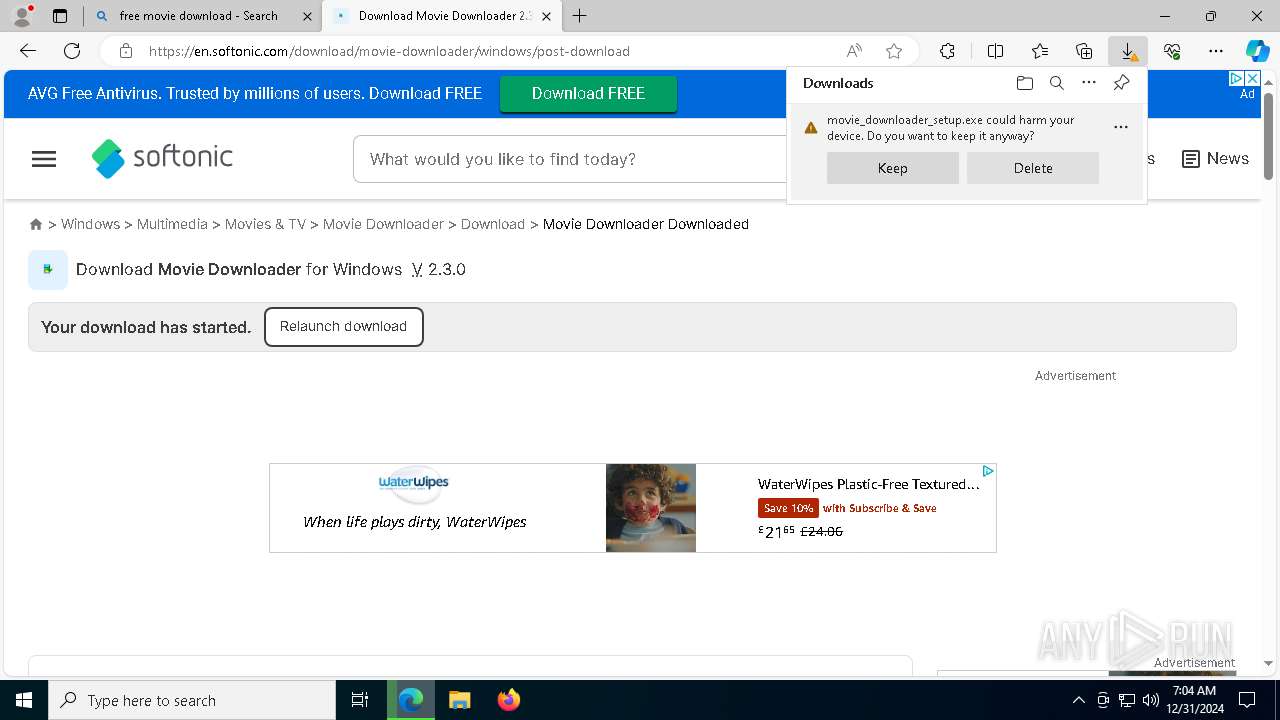Screen dimensions: 1280x720
Task: Keep the movie_downloader_setup.exe file
Action: pos(893,168)
